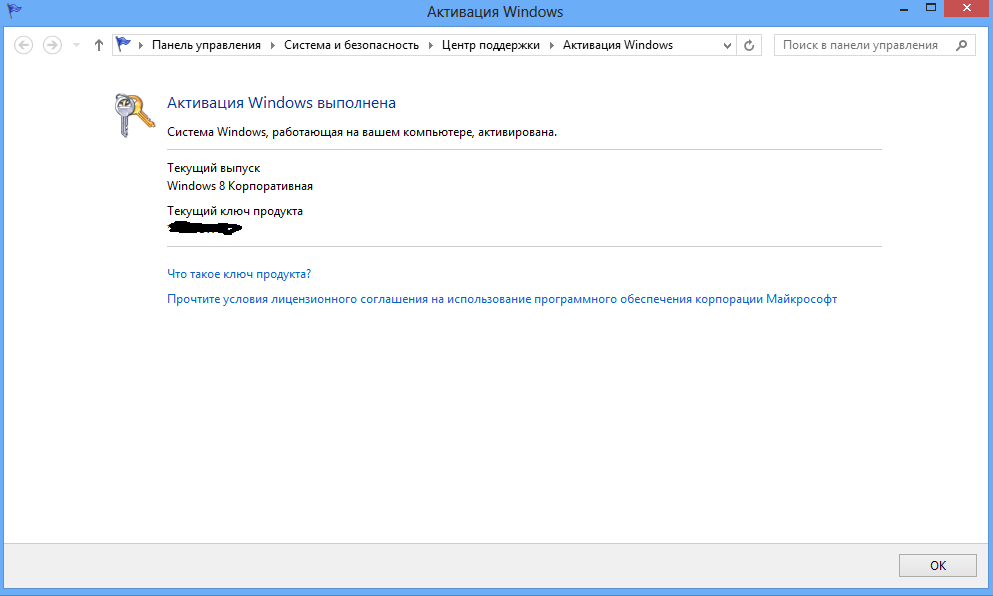
Task: Expand the chevron after Центр поддержки
Action: tap(551, 45)
